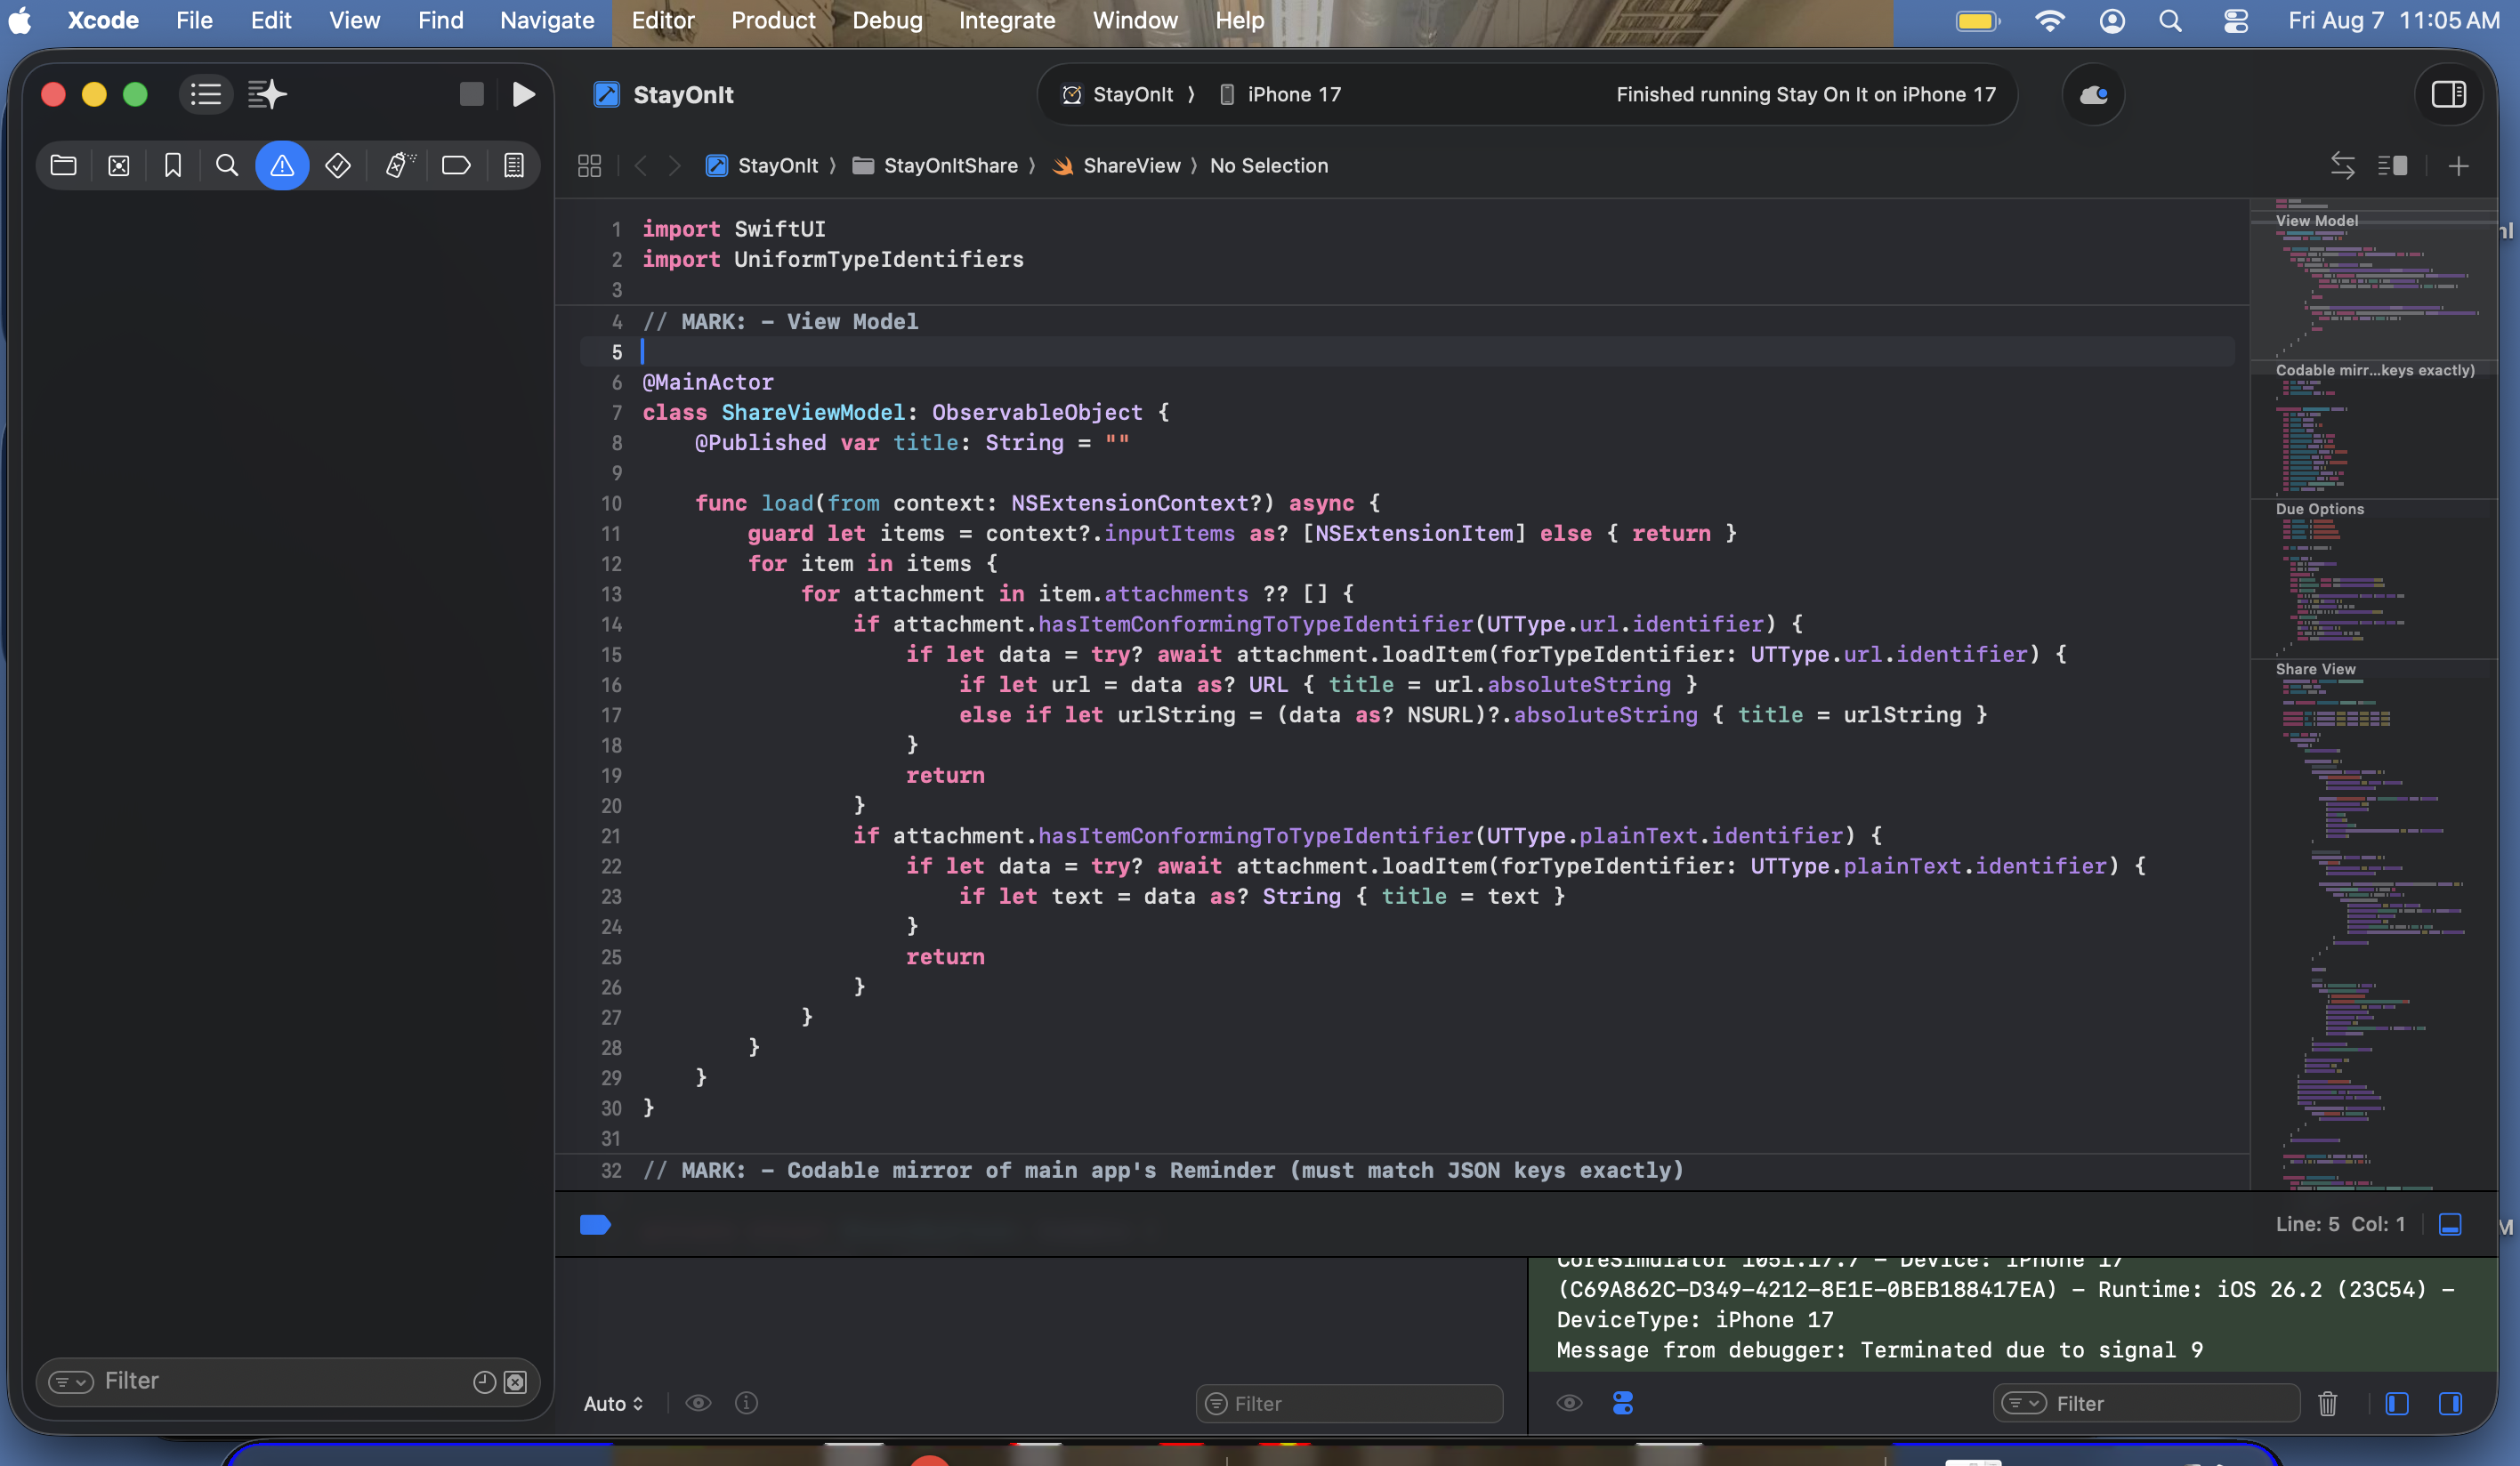The image size is (2520, 1466).
Task: Open the No Selection symbol breadcrumb
Action: pyautogui.click(x=1269, y=166)
